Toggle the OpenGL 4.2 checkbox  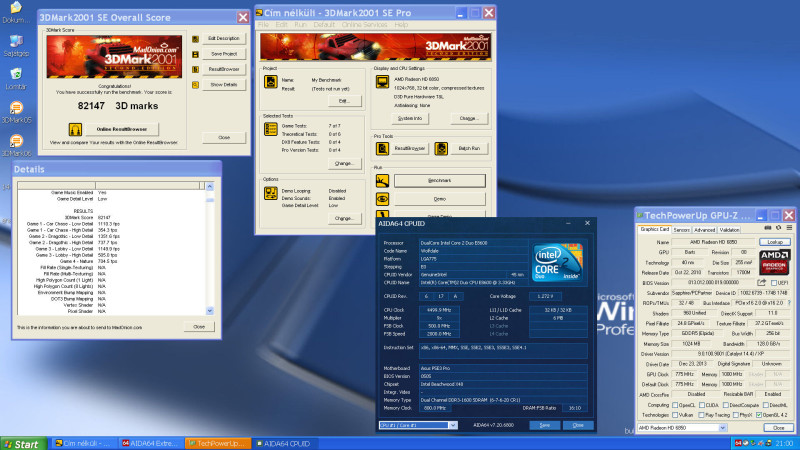pos(759,415)
